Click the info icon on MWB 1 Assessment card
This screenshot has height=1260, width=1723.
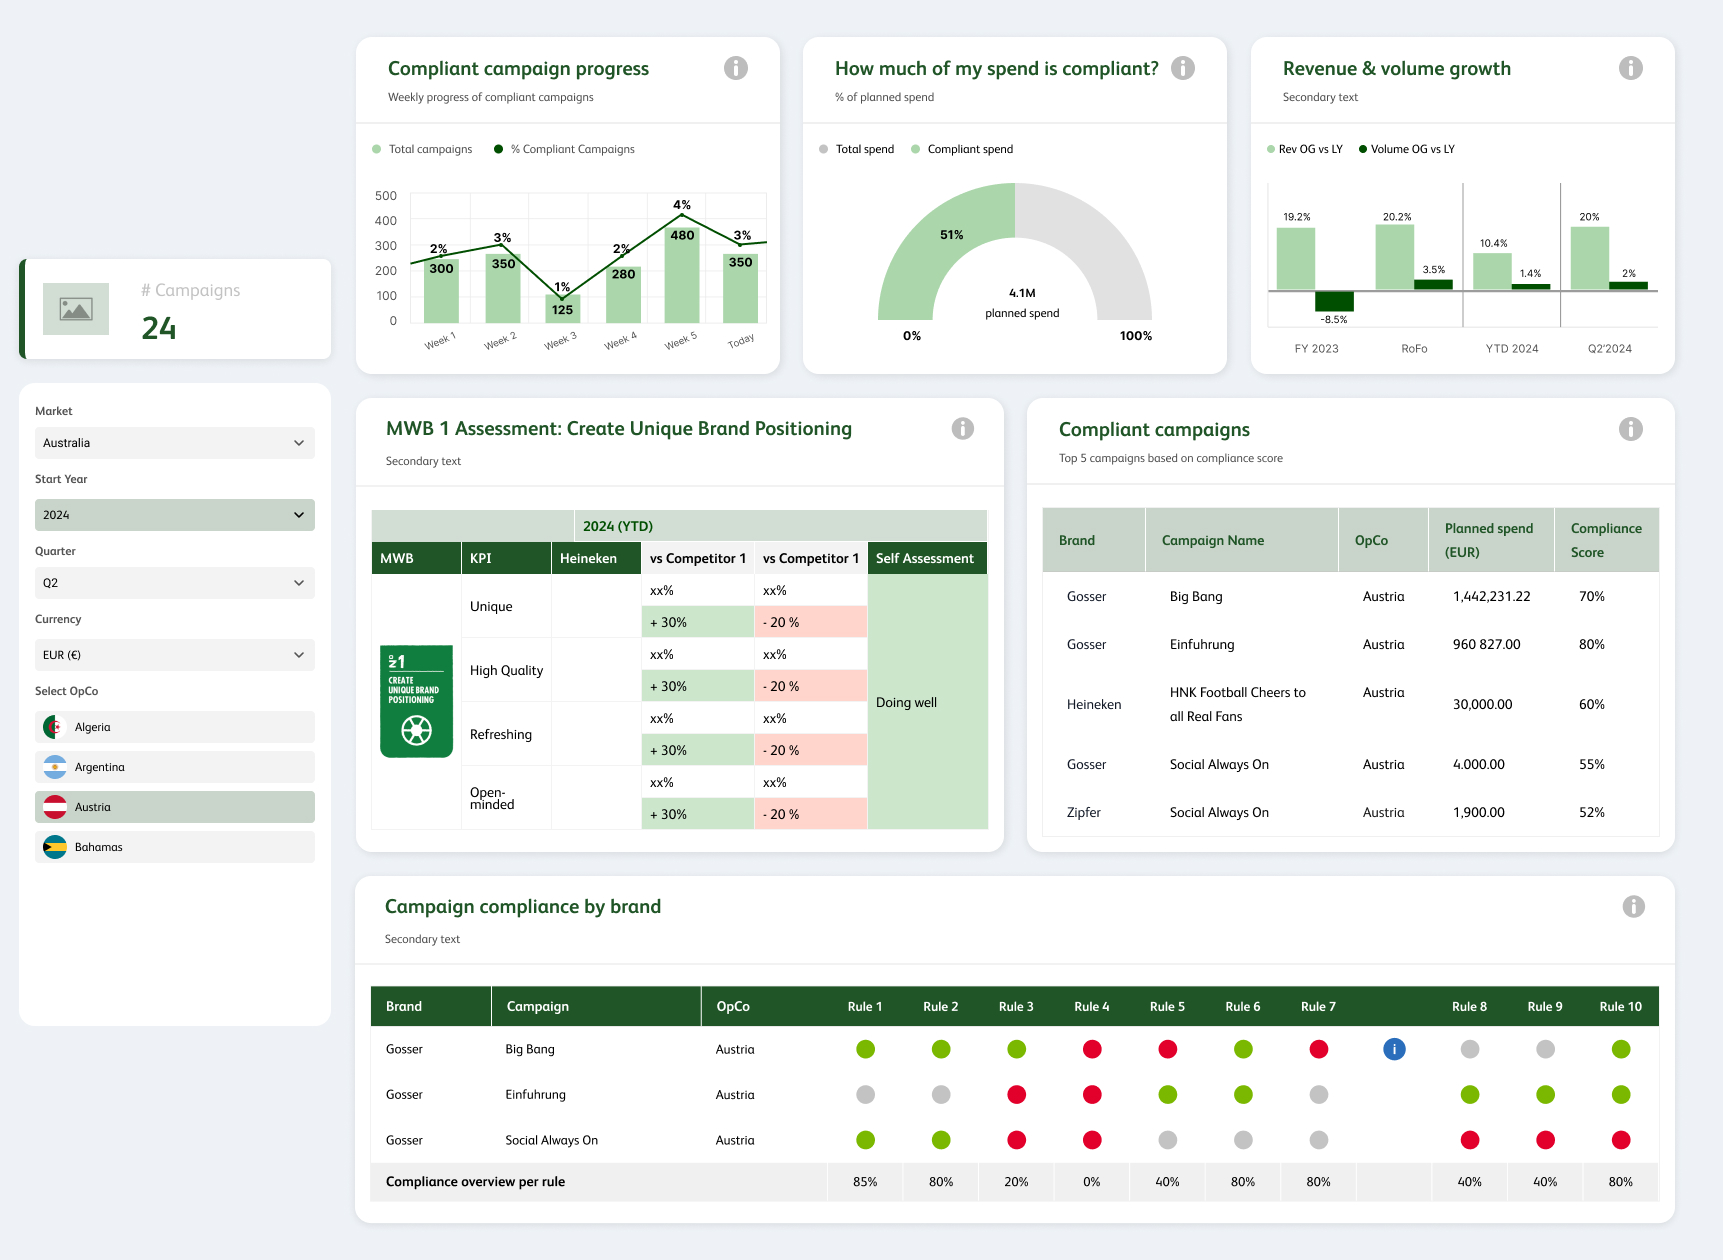coord(963,428)
